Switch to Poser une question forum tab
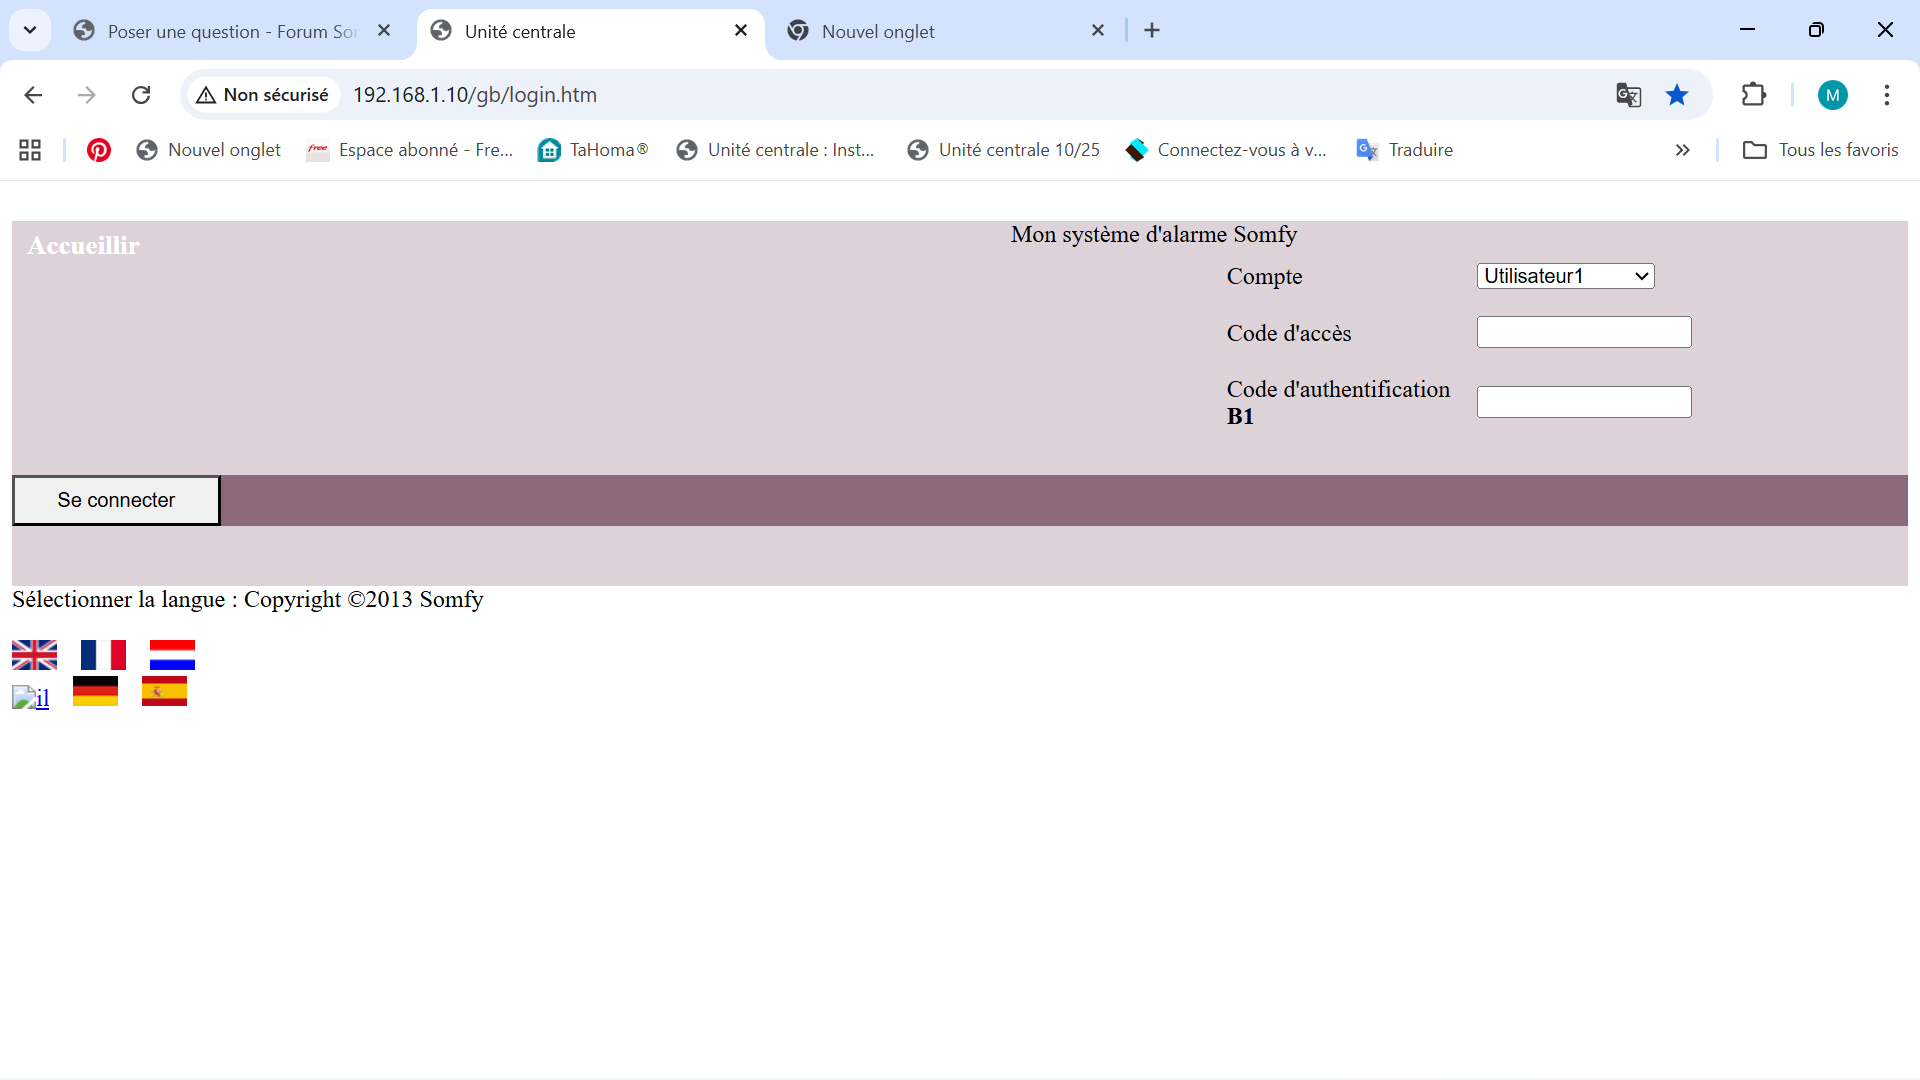 coord(230,31)
